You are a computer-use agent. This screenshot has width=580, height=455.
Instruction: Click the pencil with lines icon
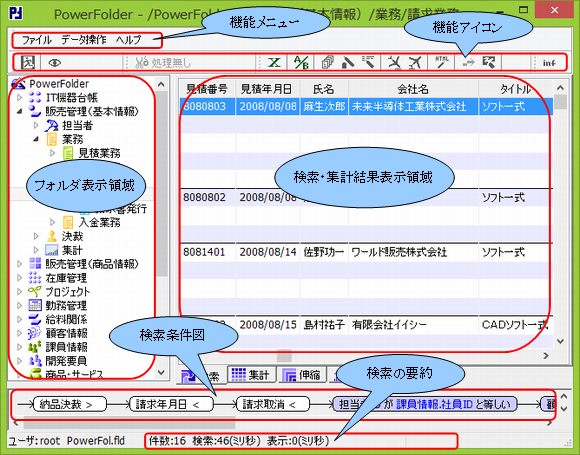pos(368,62)
